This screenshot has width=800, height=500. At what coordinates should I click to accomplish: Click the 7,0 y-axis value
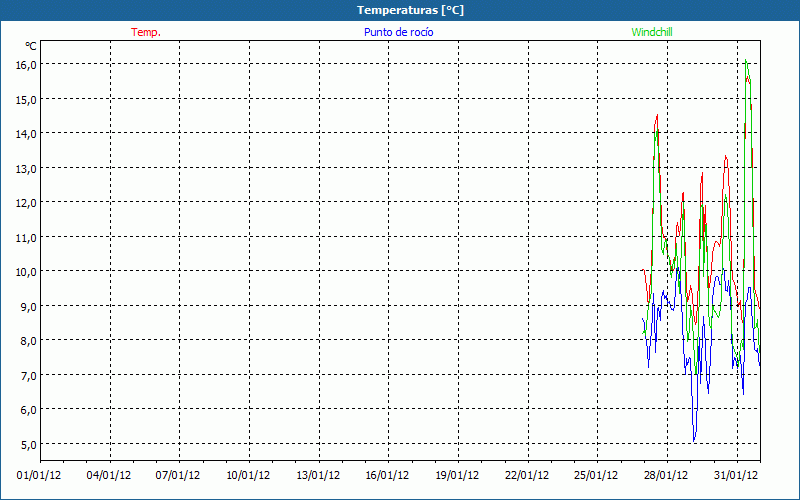click(x=28, y=376)
